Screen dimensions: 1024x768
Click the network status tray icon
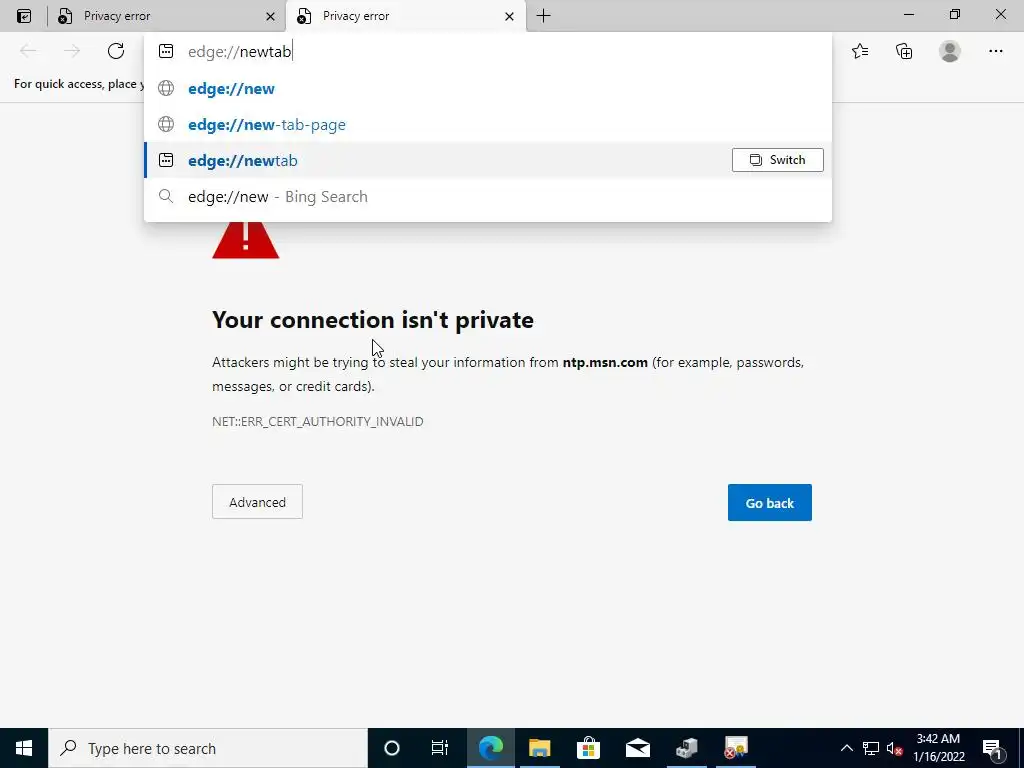point(871,748)
